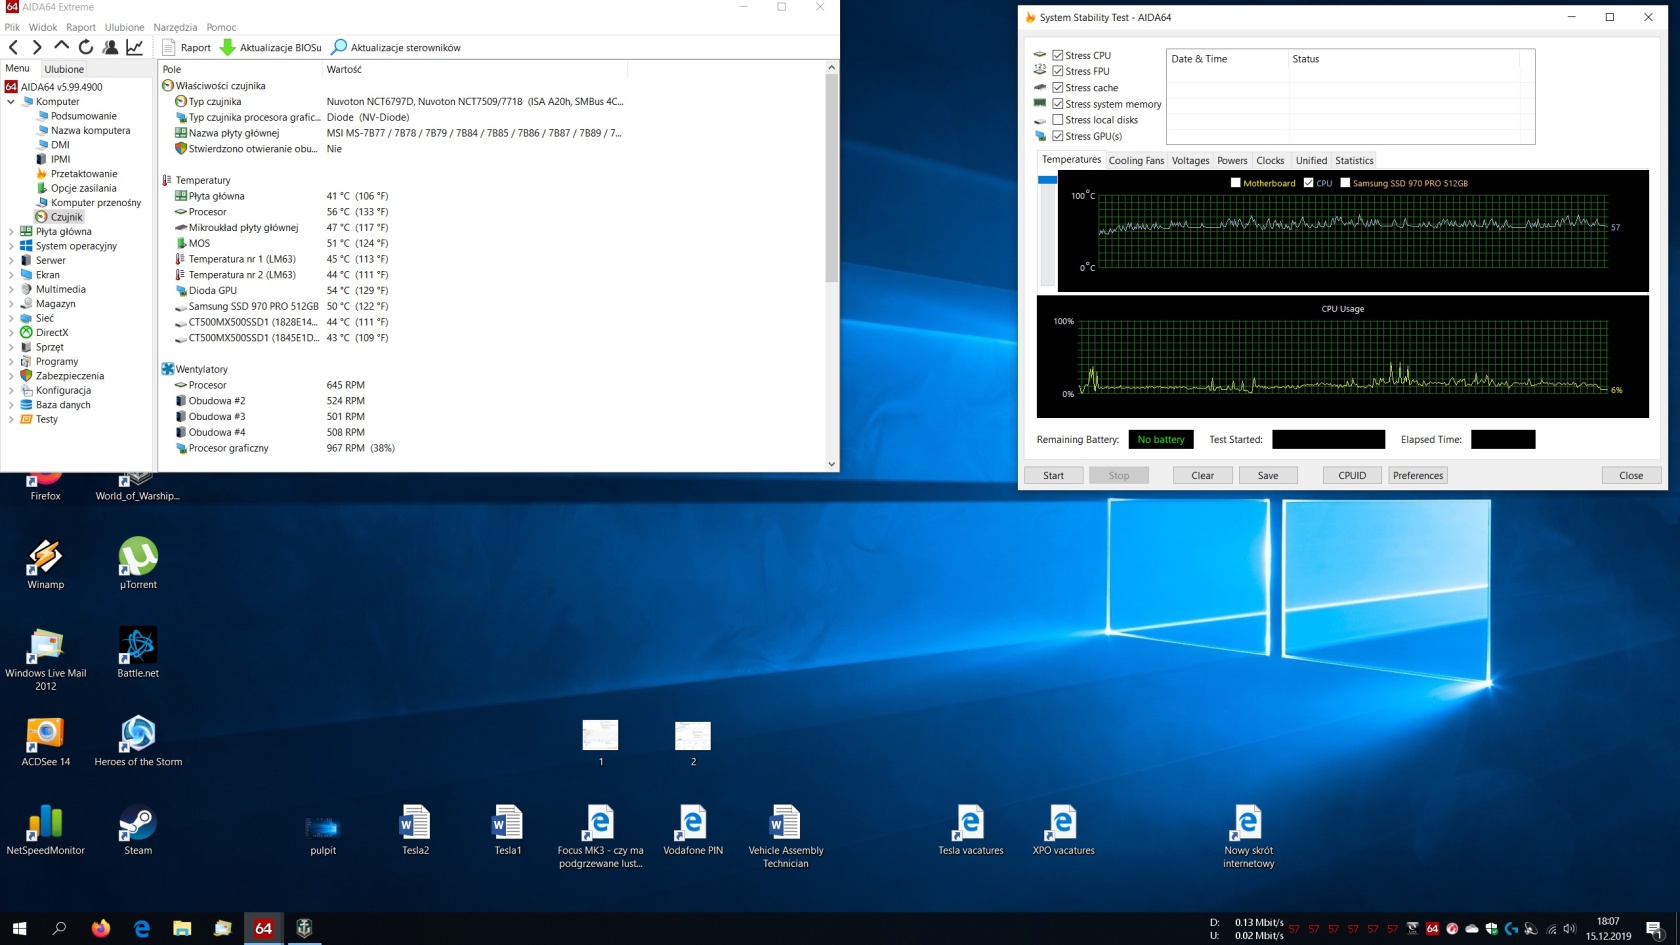Click the back navigation arrow icon
Viewport: 1680px width, 945px height.
click(13, 47)
